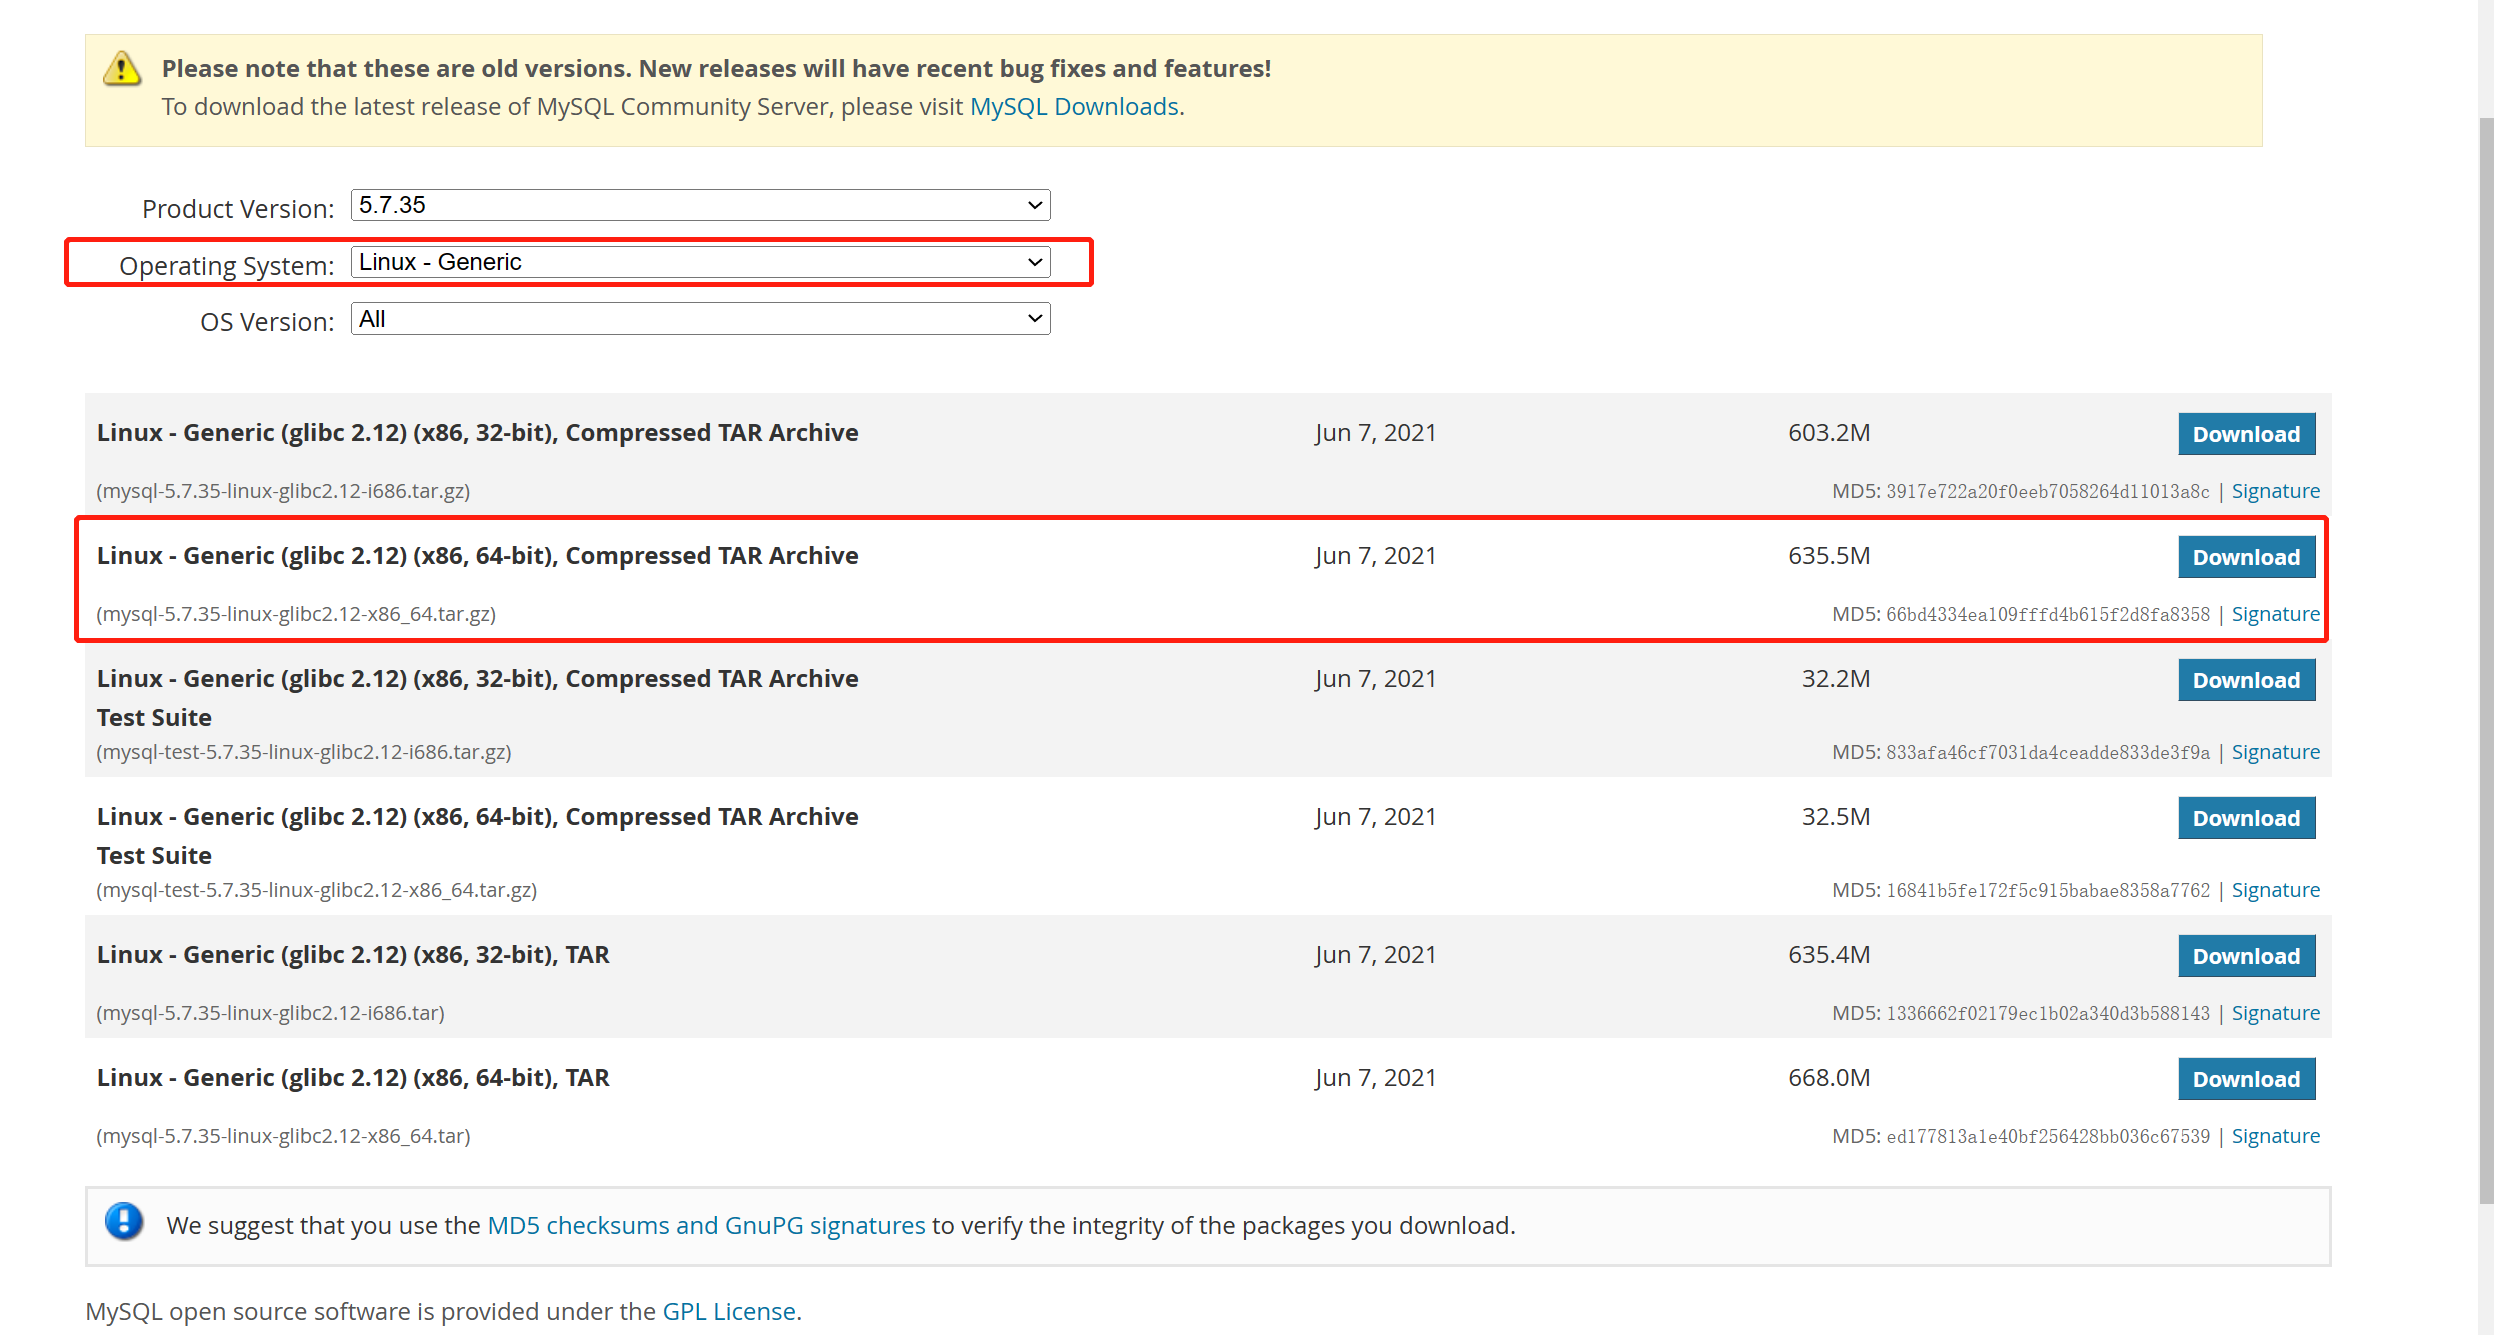Click MD5 value 66bd4334ea109fffd4b615f2d8fa8358
This screenshot has width=2494, height=1335.
pyautogui.click(x=2048, y=614)
